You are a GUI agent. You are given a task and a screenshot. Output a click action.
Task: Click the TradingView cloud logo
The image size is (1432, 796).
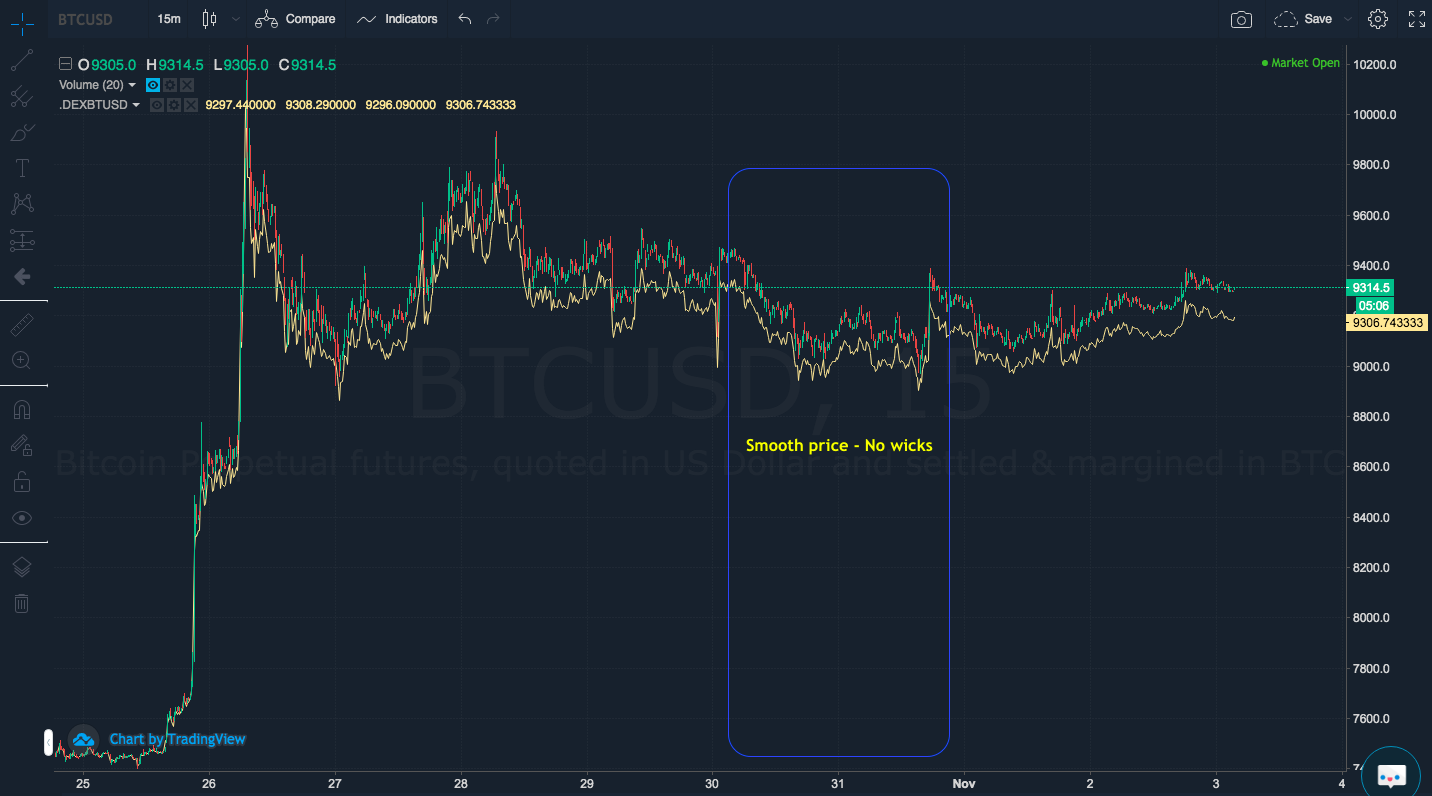click(x=83, y=739)
